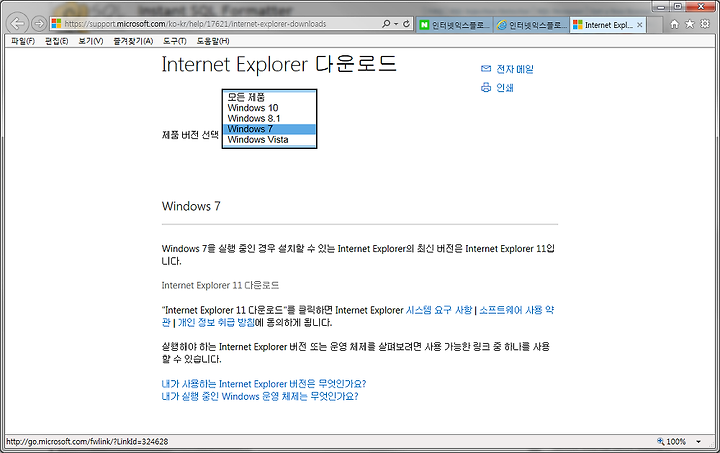The image size is (720, 453).
Task: Open the zoom level dropdown arrow
Action: 698,442
